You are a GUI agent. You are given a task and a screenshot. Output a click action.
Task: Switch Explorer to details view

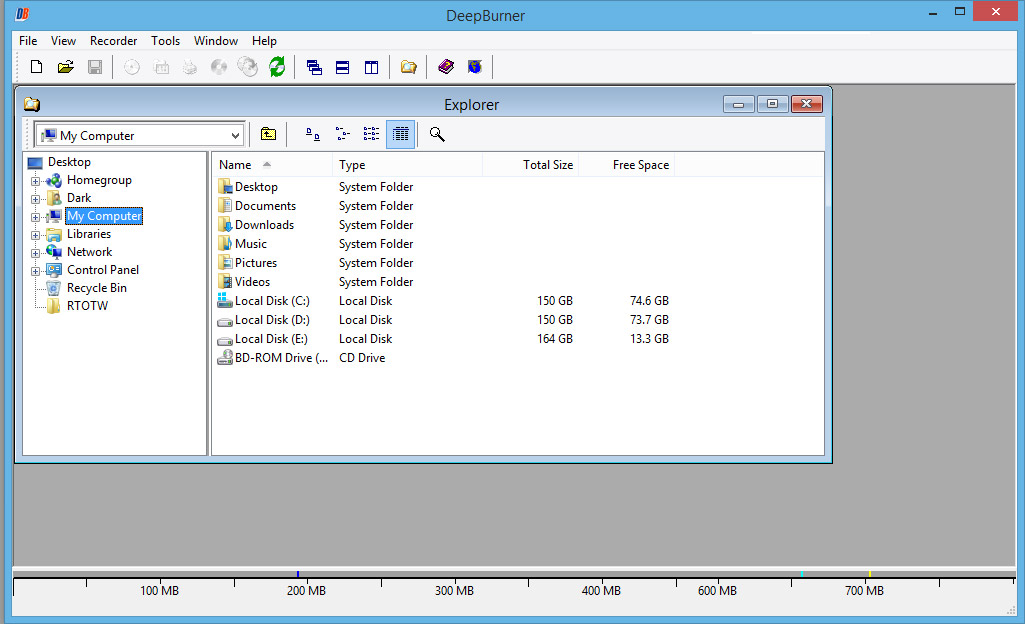[400, 134]
